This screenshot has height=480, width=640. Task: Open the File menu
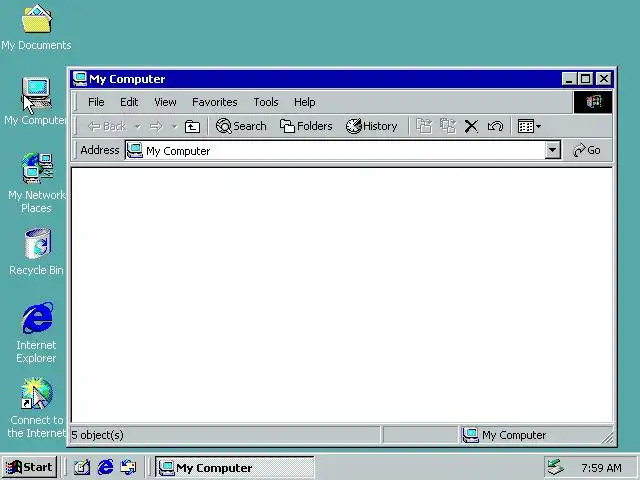tap(96, 102)
